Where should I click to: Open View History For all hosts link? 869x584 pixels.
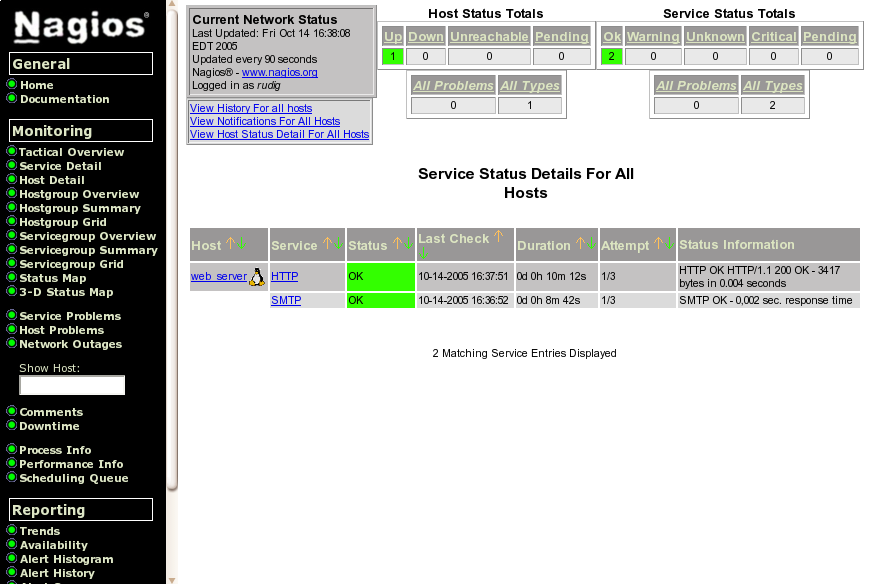251,108
